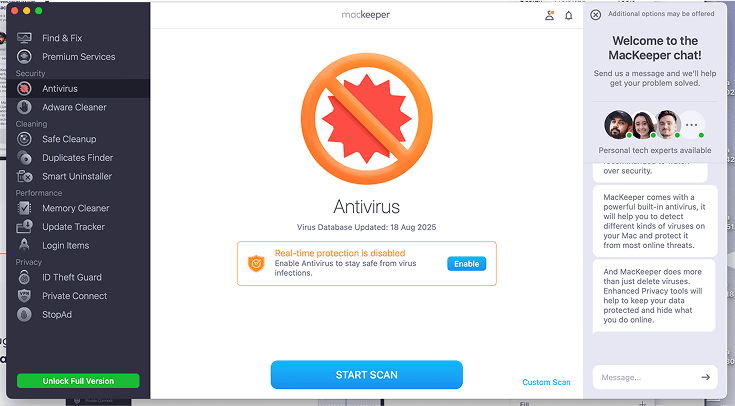Click the orange shield protection icon
The width and height of the screenshot is (735, 406).
256,263
